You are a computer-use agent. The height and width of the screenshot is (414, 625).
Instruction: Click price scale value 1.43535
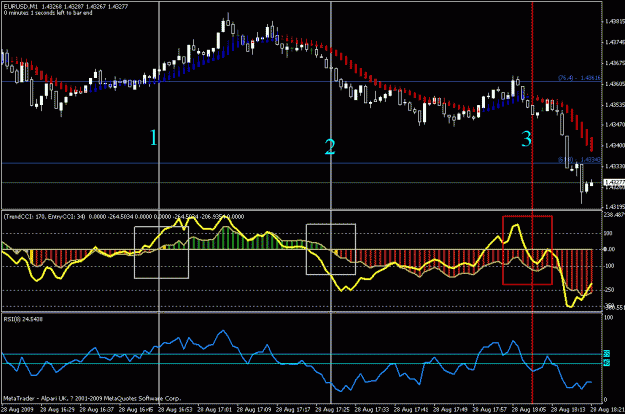[x=614, y=105]
